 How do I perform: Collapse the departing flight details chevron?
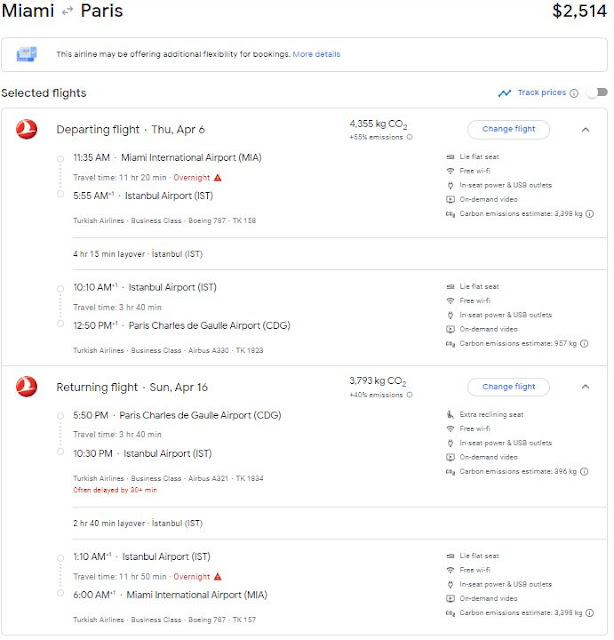coord(585,130)
